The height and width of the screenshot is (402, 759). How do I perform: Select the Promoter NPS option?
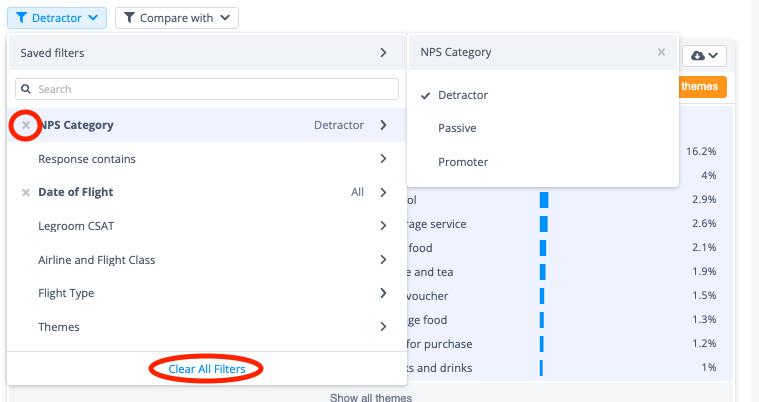tap(543, 162)
